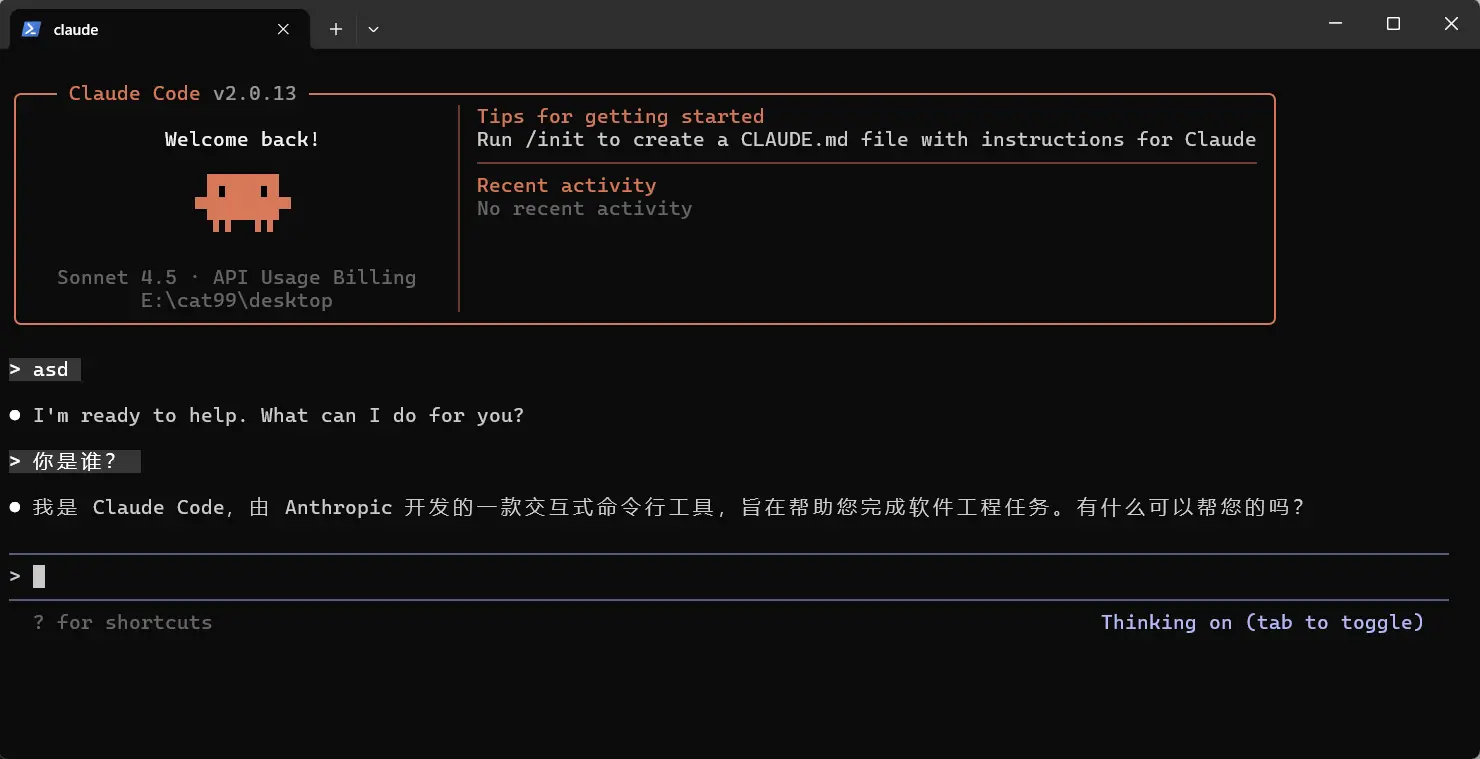
Task: Click the "Tips for getting started" heading
Action: point(620,116)
